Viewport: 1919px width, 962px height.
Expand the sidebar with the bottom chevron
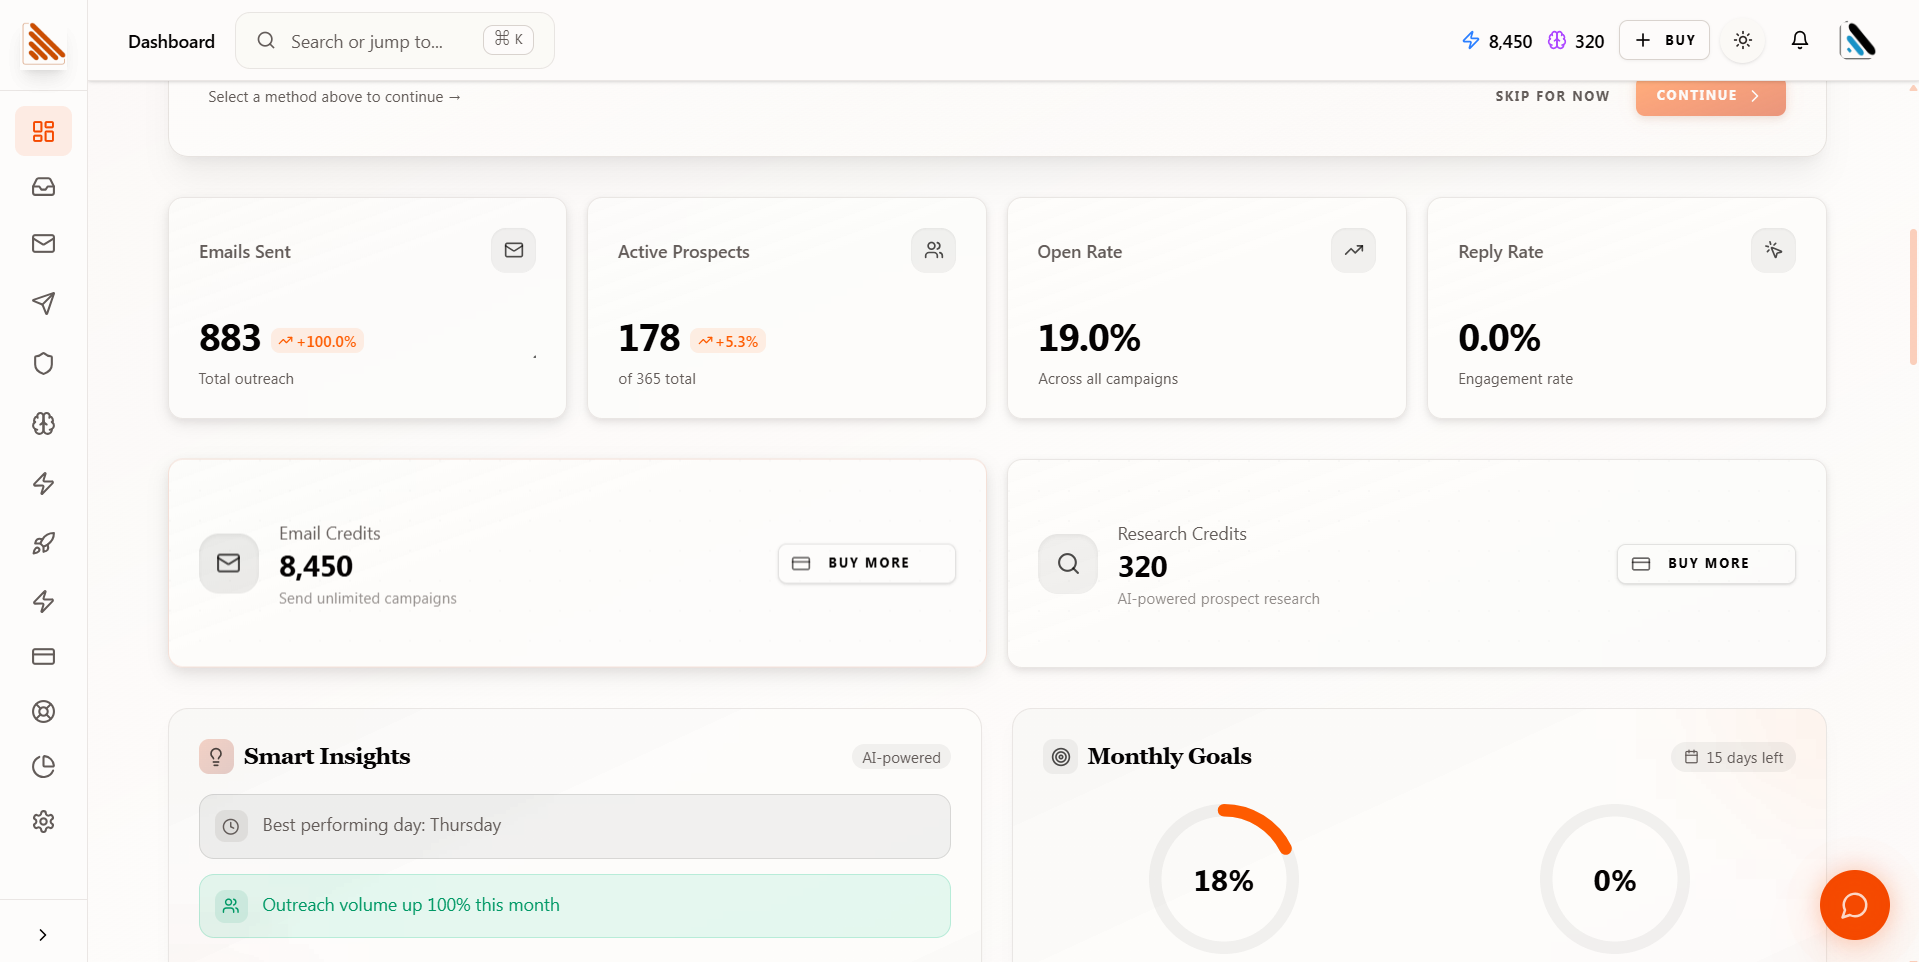(42, 935)
